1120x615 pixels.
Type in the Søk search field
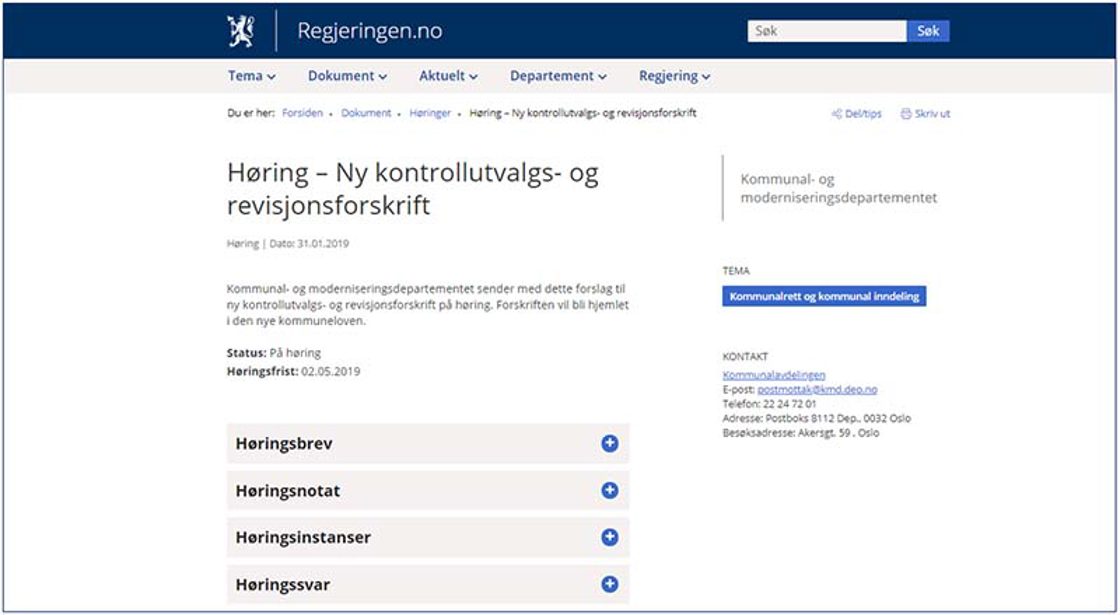pos(826,31)
